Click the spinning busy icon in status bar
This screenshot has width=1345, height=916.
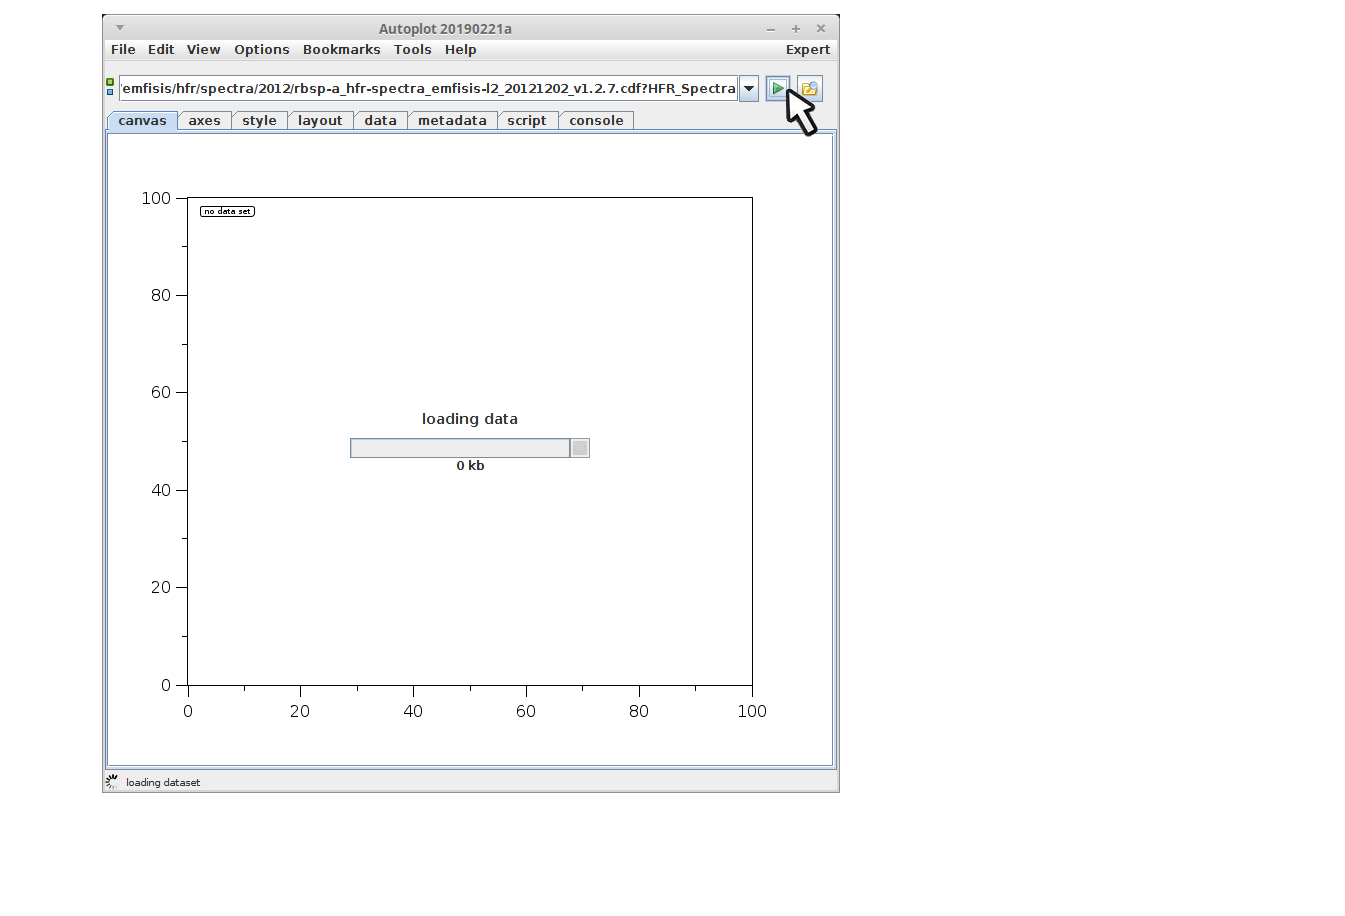click(112, 782)
